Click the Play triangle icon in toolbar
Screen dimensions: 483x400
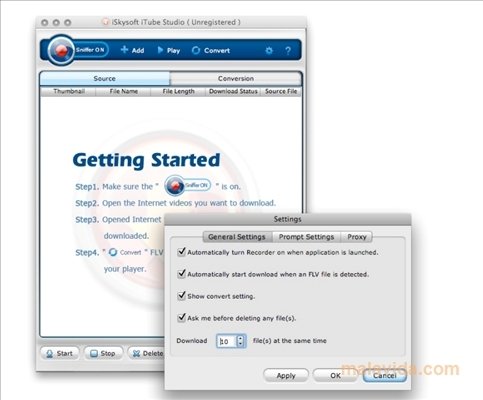(x=160, y=50)
